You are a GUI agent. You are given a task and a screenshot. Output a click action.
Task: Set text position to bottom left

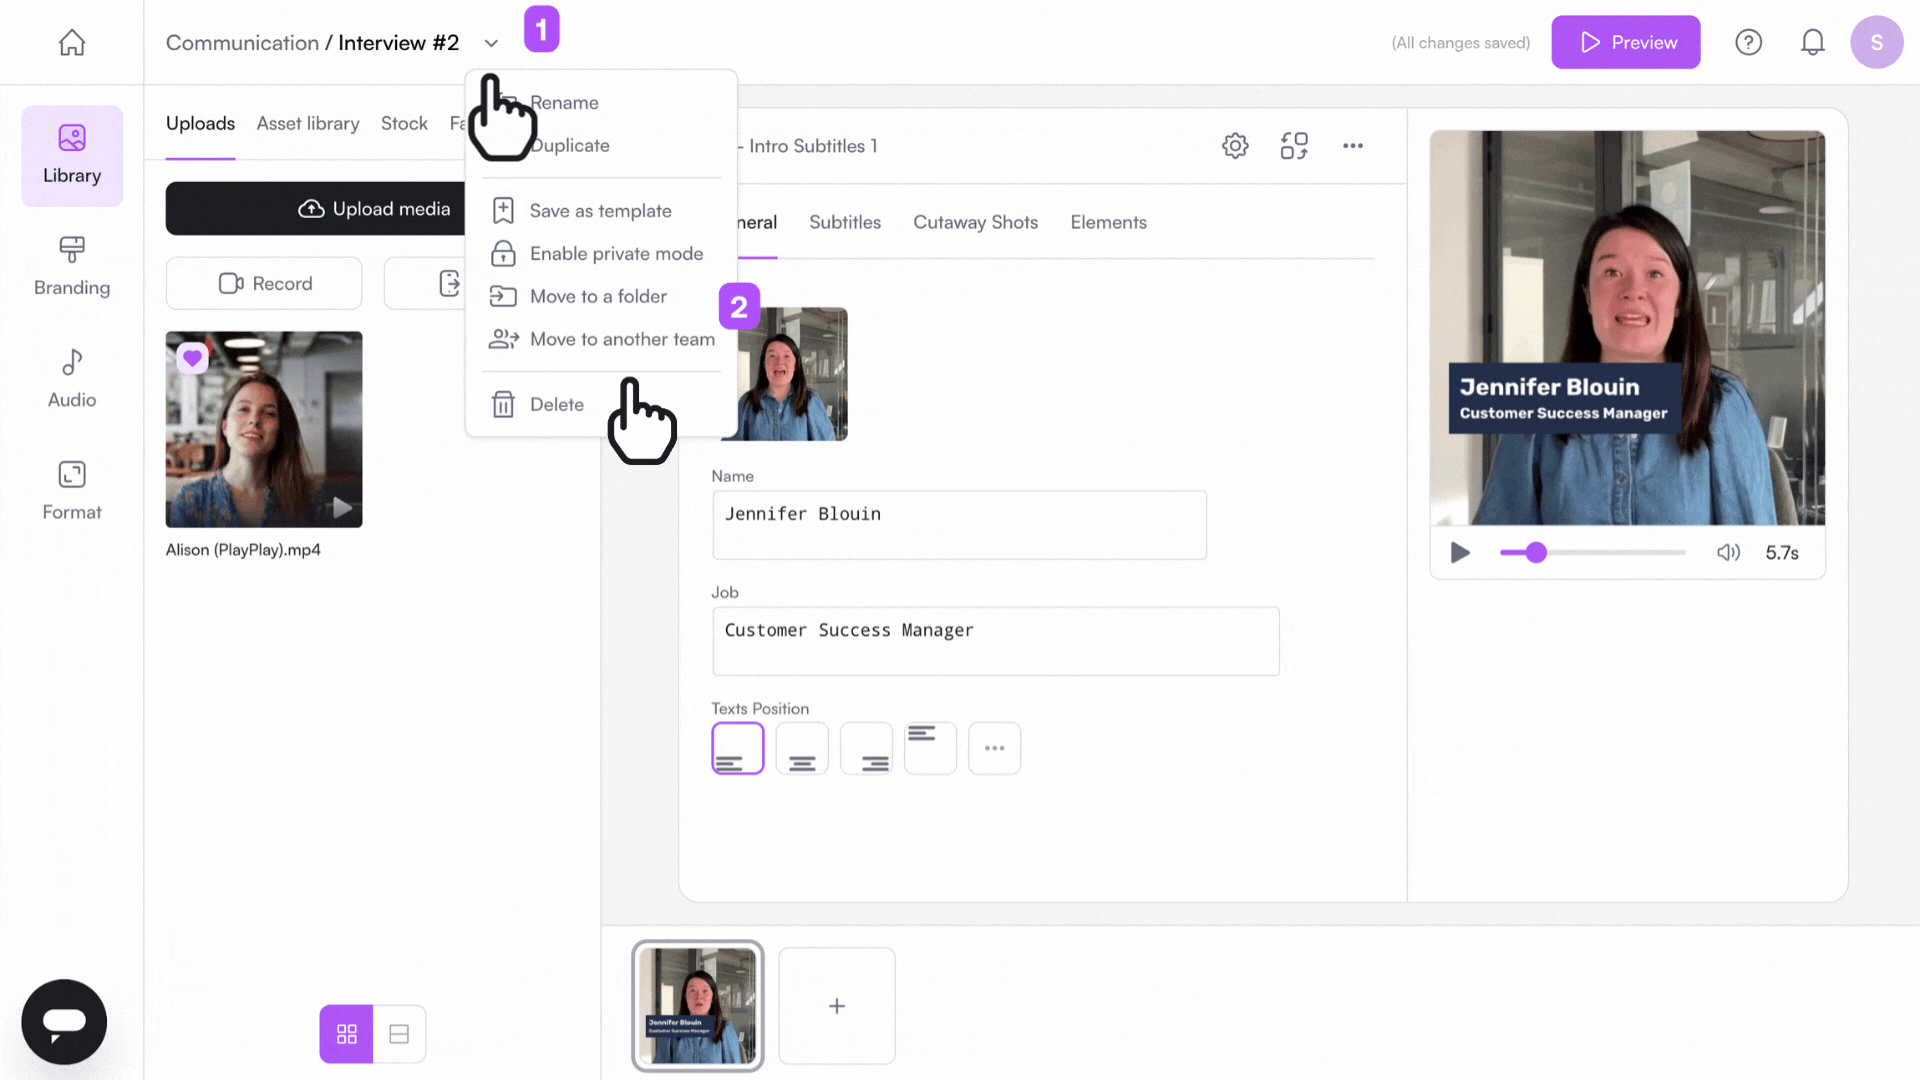point(738,748)
